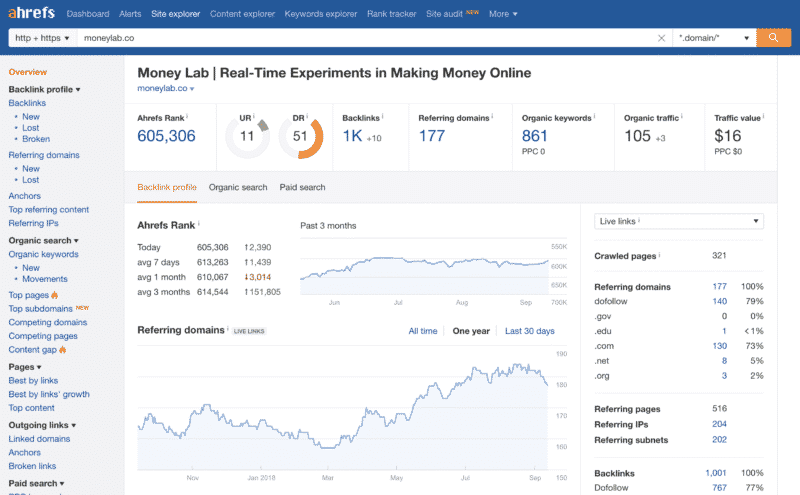The width and height of the screenshot is (800, 495).
Task: Open Competing pages in the sidebar
Action: [x=43, y=336]
